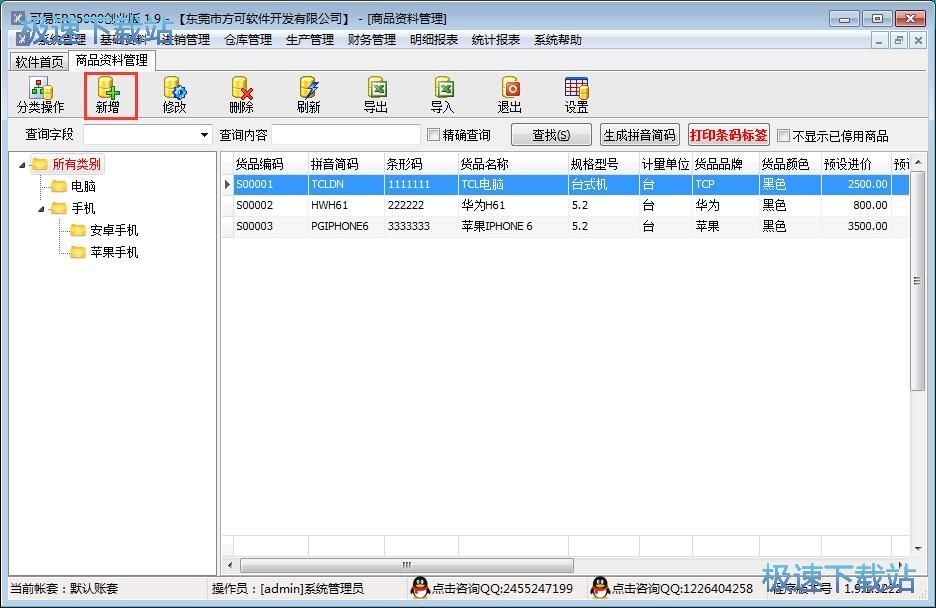The height and width of the screenshot is (608, 936).
Task: Open the 设置 settings icon
Action: [x=577, y=95]
